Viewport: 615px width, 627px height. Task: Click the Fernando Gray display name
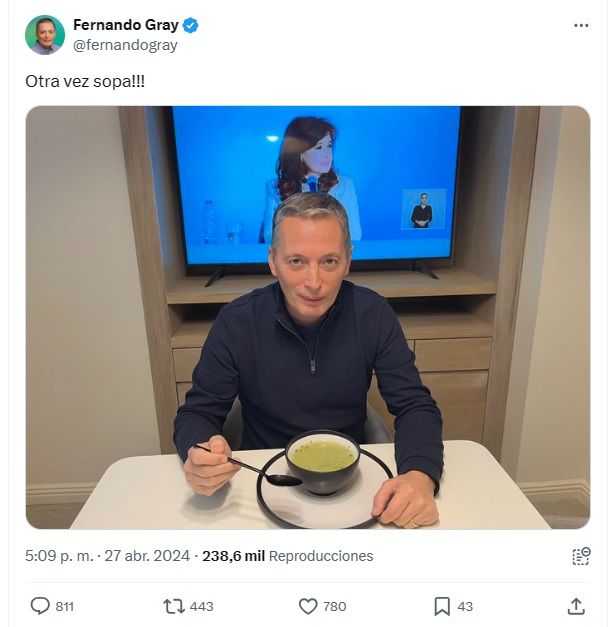coord(126,25)
